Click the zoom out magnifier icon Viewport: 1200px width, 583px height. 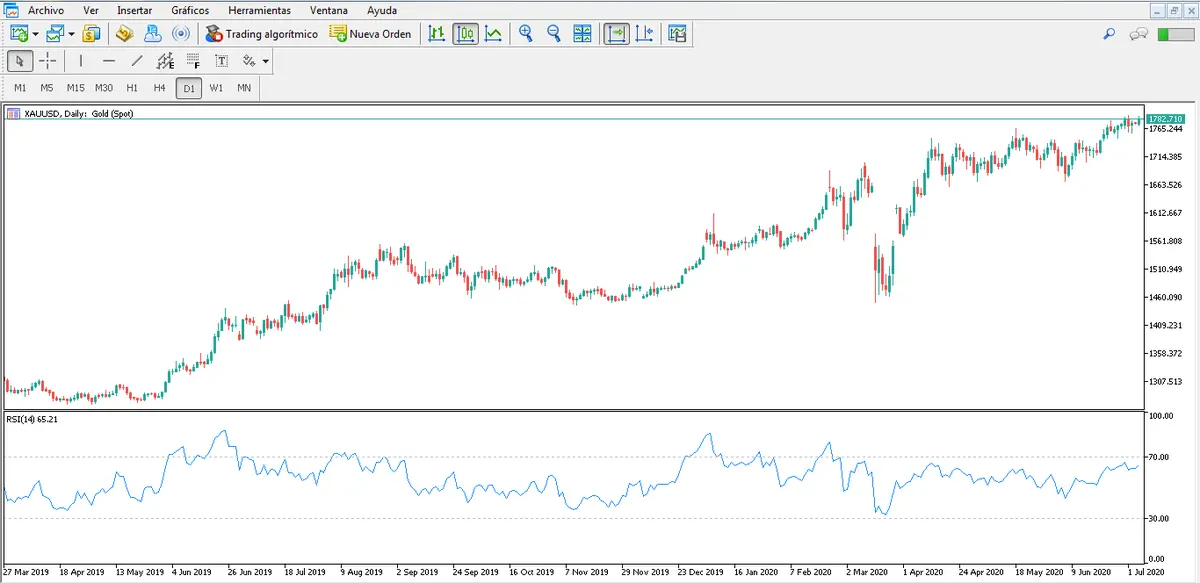tap(554, 34)
